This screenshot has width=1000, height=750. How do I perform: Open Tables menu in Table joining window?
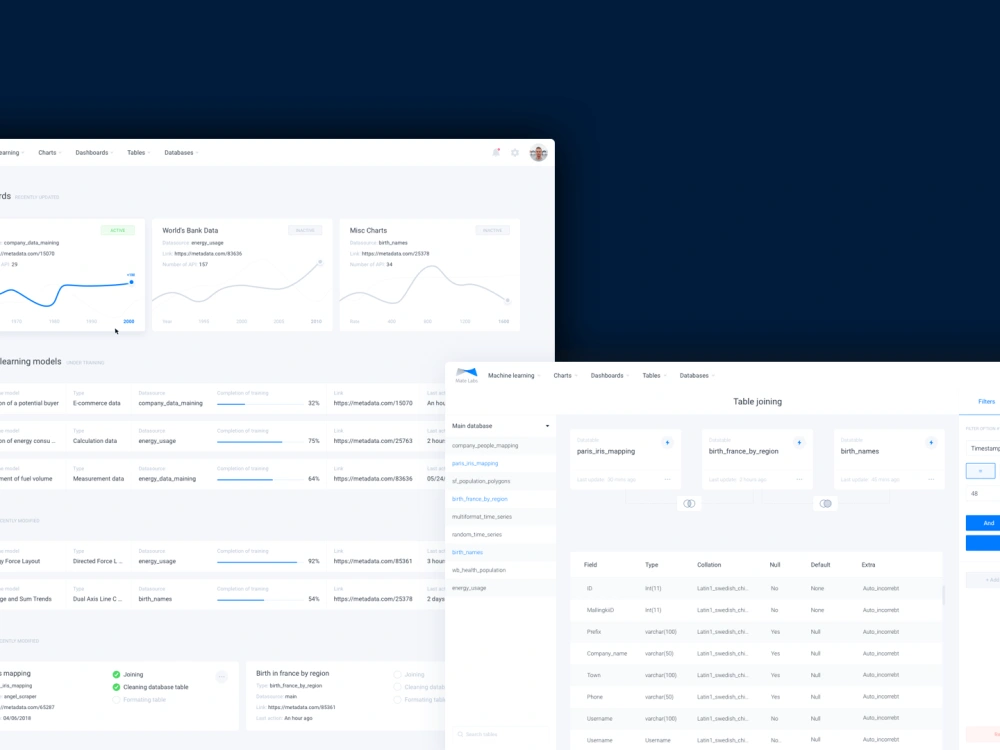point(654,376)
